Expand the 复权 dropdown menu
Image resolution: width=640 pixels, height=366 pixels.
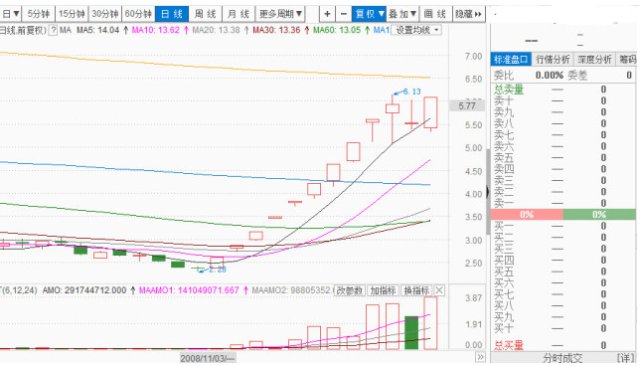click(x=369, y=14)
